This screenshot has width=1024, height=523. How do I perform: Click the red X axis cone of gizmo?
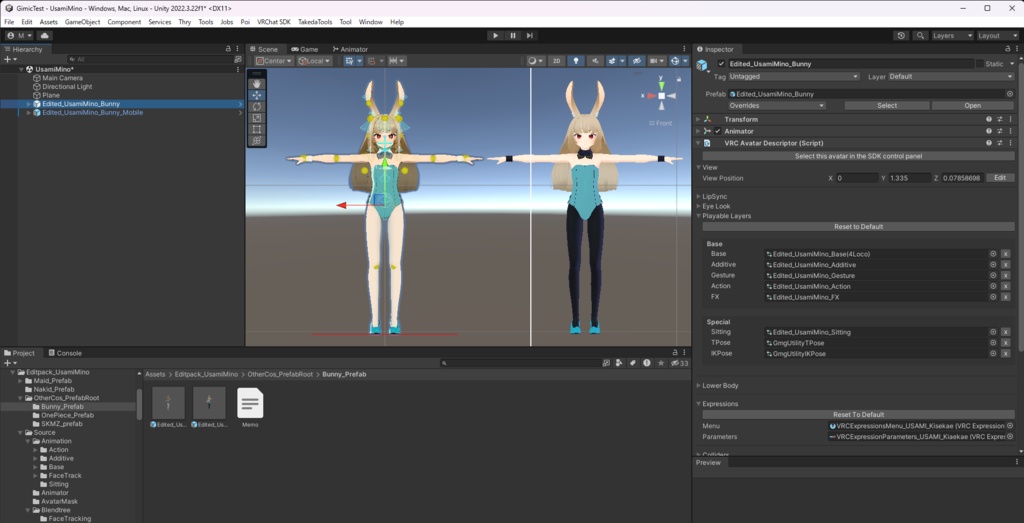[x=650, y=96]
